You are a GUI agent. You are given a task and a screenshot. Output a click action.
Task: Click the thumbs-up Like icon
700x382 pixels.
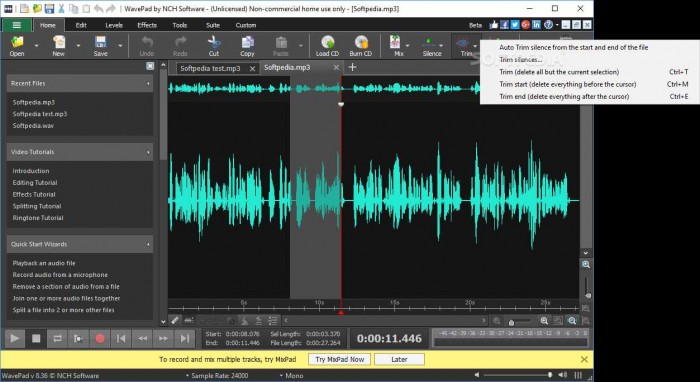click(x=493, y=25)
